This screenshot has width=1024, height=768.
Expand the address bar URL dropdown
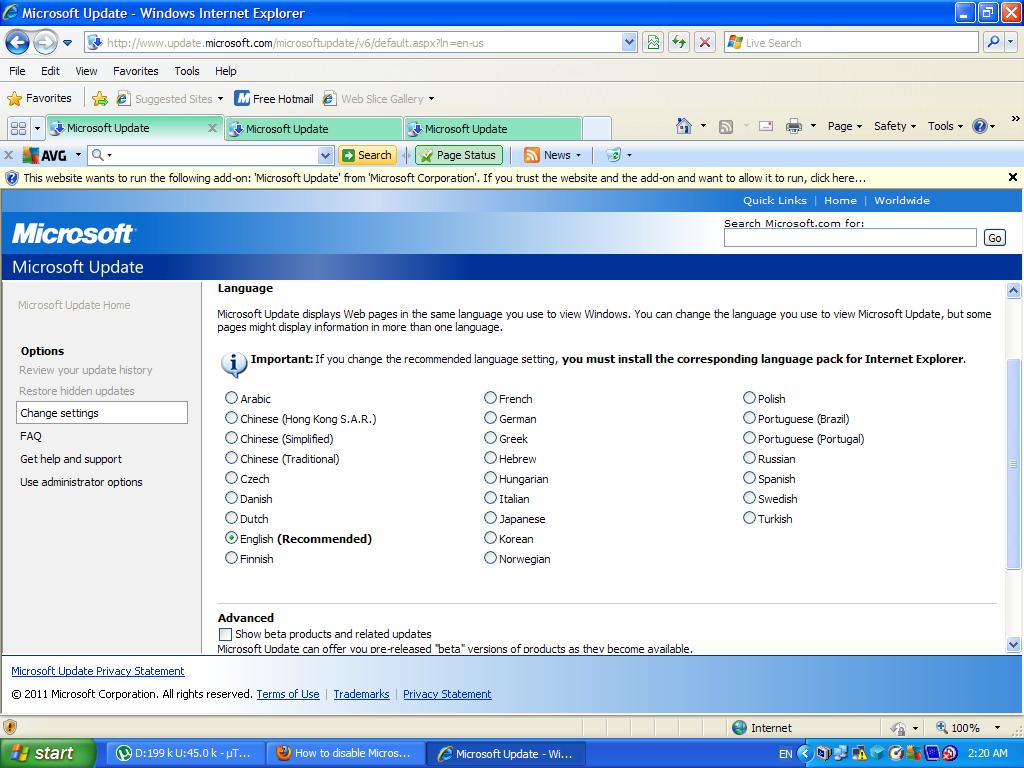click(x=629, y=42)
